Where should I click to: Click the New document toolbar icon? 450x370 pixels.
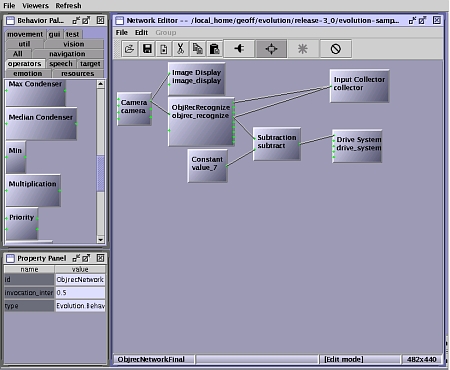pyautogui.click(x=164, y=49)
